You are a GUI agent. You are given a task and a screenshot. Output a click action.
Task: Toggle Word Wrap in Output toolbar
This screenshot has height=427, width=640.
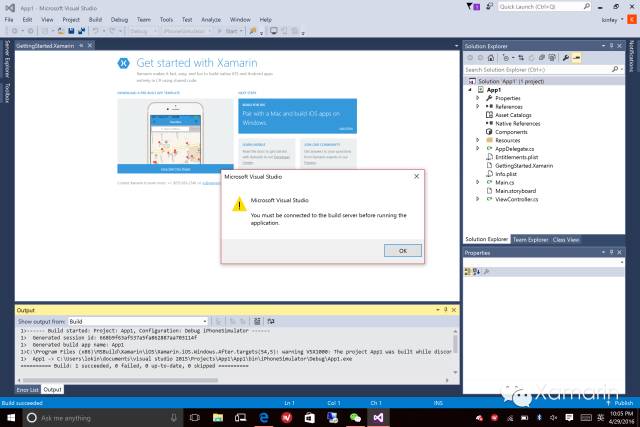(271, 322)
